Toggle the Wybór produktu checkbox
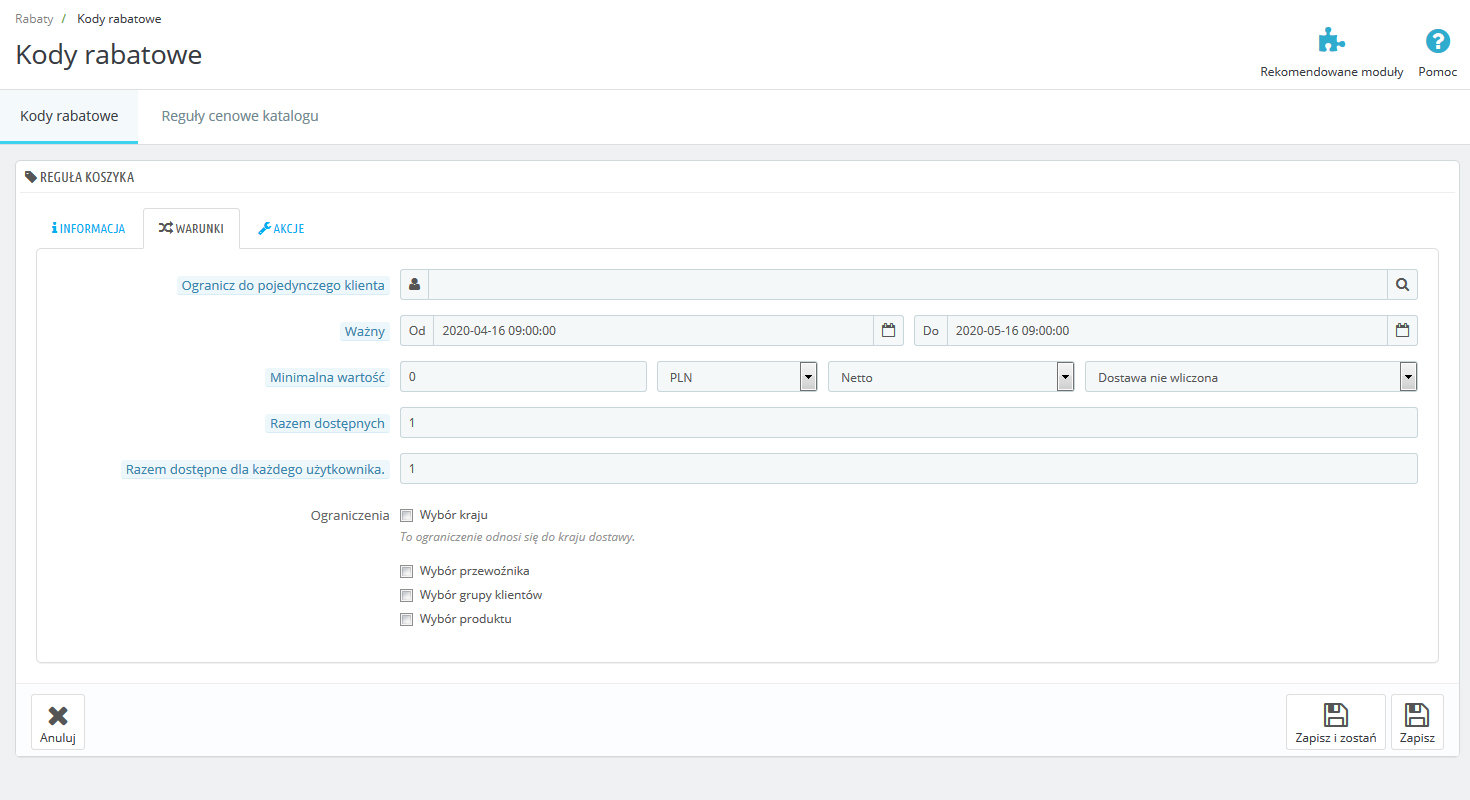Image resolution: width=1470 pixels, height=800 pixels. (x=406, y=620)
